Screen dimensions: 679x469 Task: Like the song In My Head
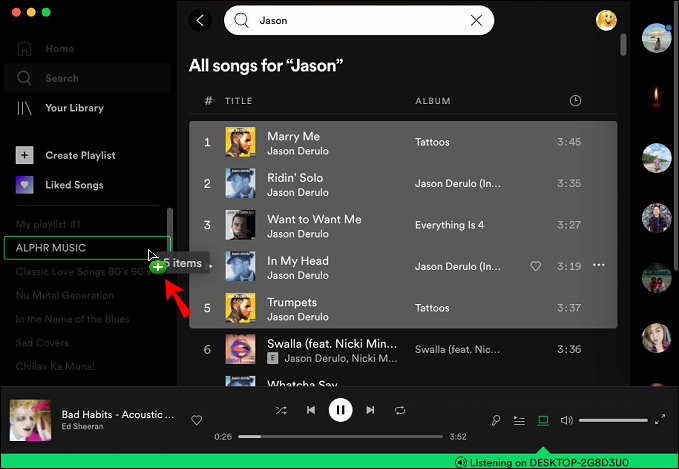click(x=535, y=266)
